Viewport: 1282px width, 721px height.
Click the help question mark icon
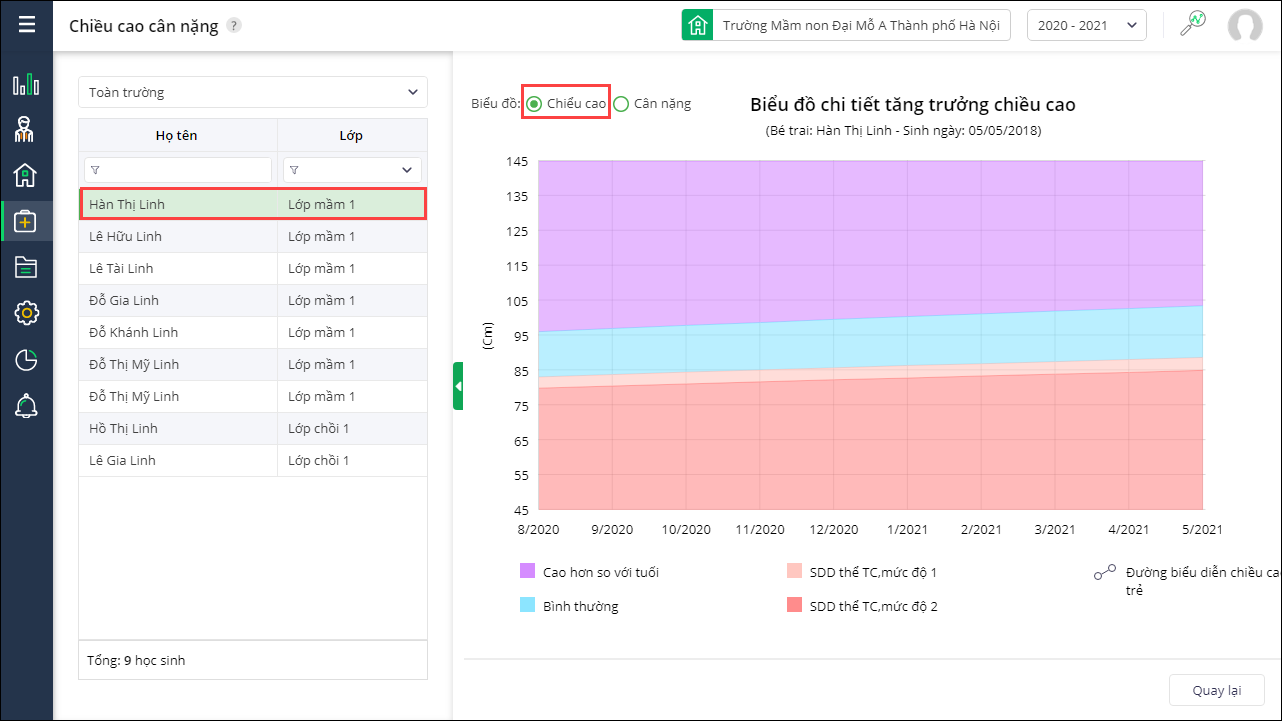click(233, 26)
